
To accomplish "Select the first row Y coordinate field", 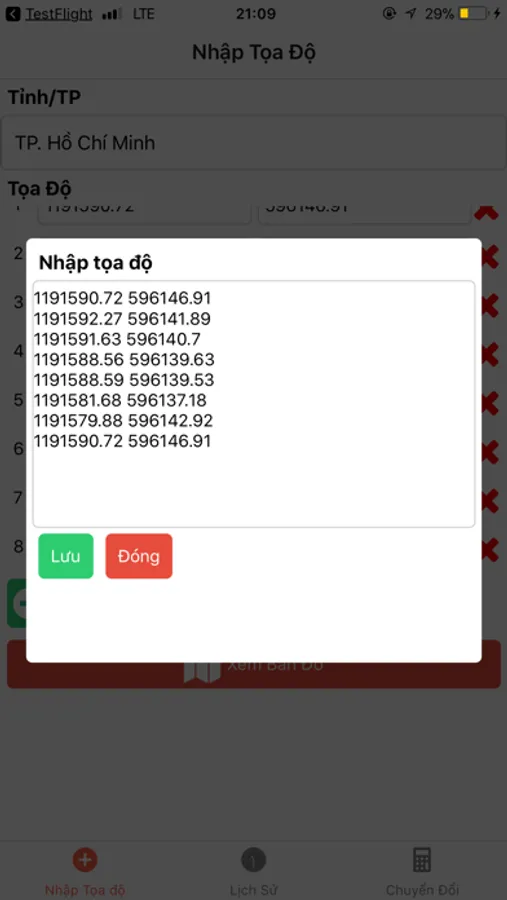I will (365, 212).
